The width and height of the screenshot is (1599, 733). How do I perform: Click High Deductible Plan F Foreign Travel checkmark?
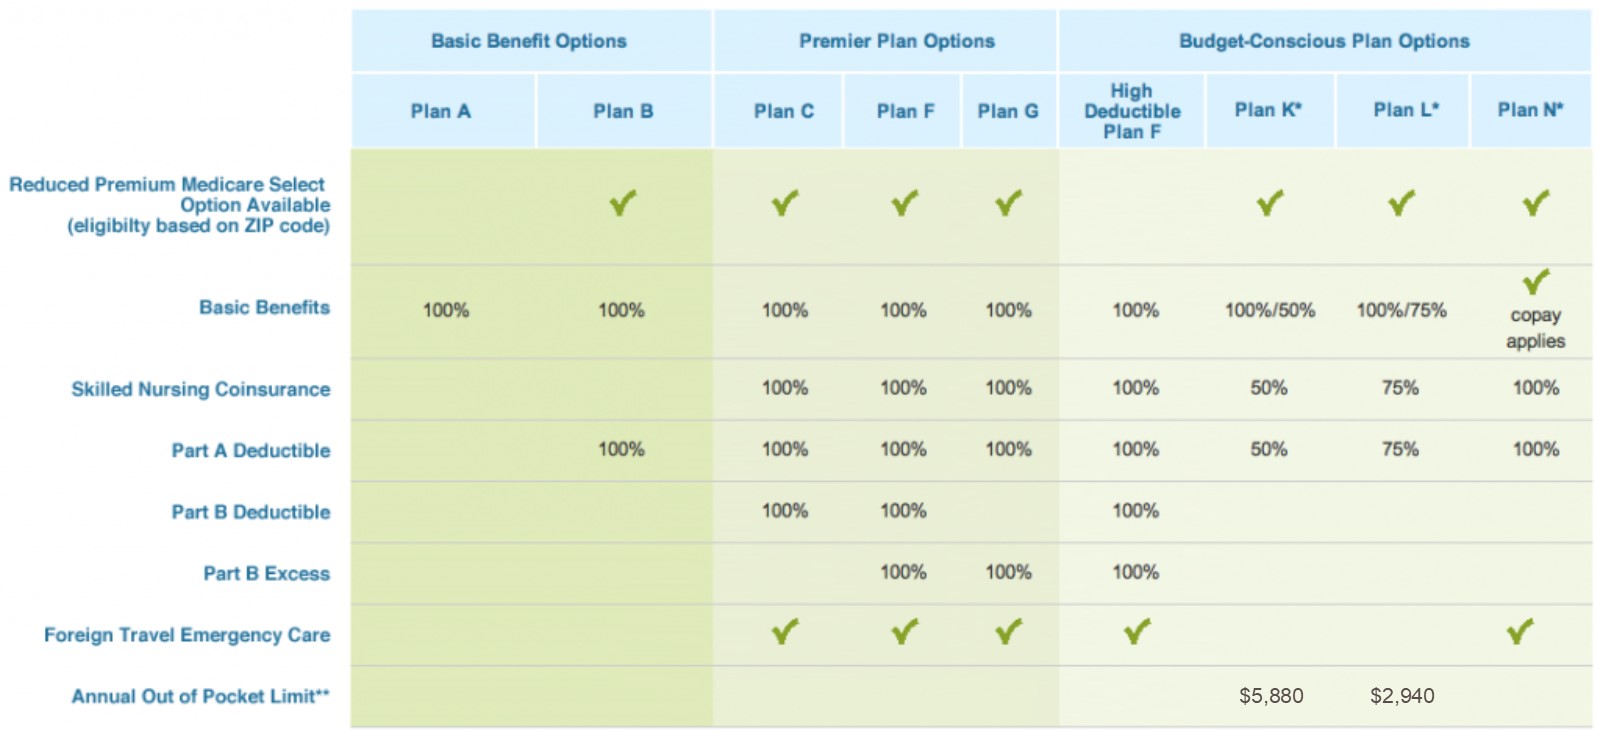[1137, 631]
